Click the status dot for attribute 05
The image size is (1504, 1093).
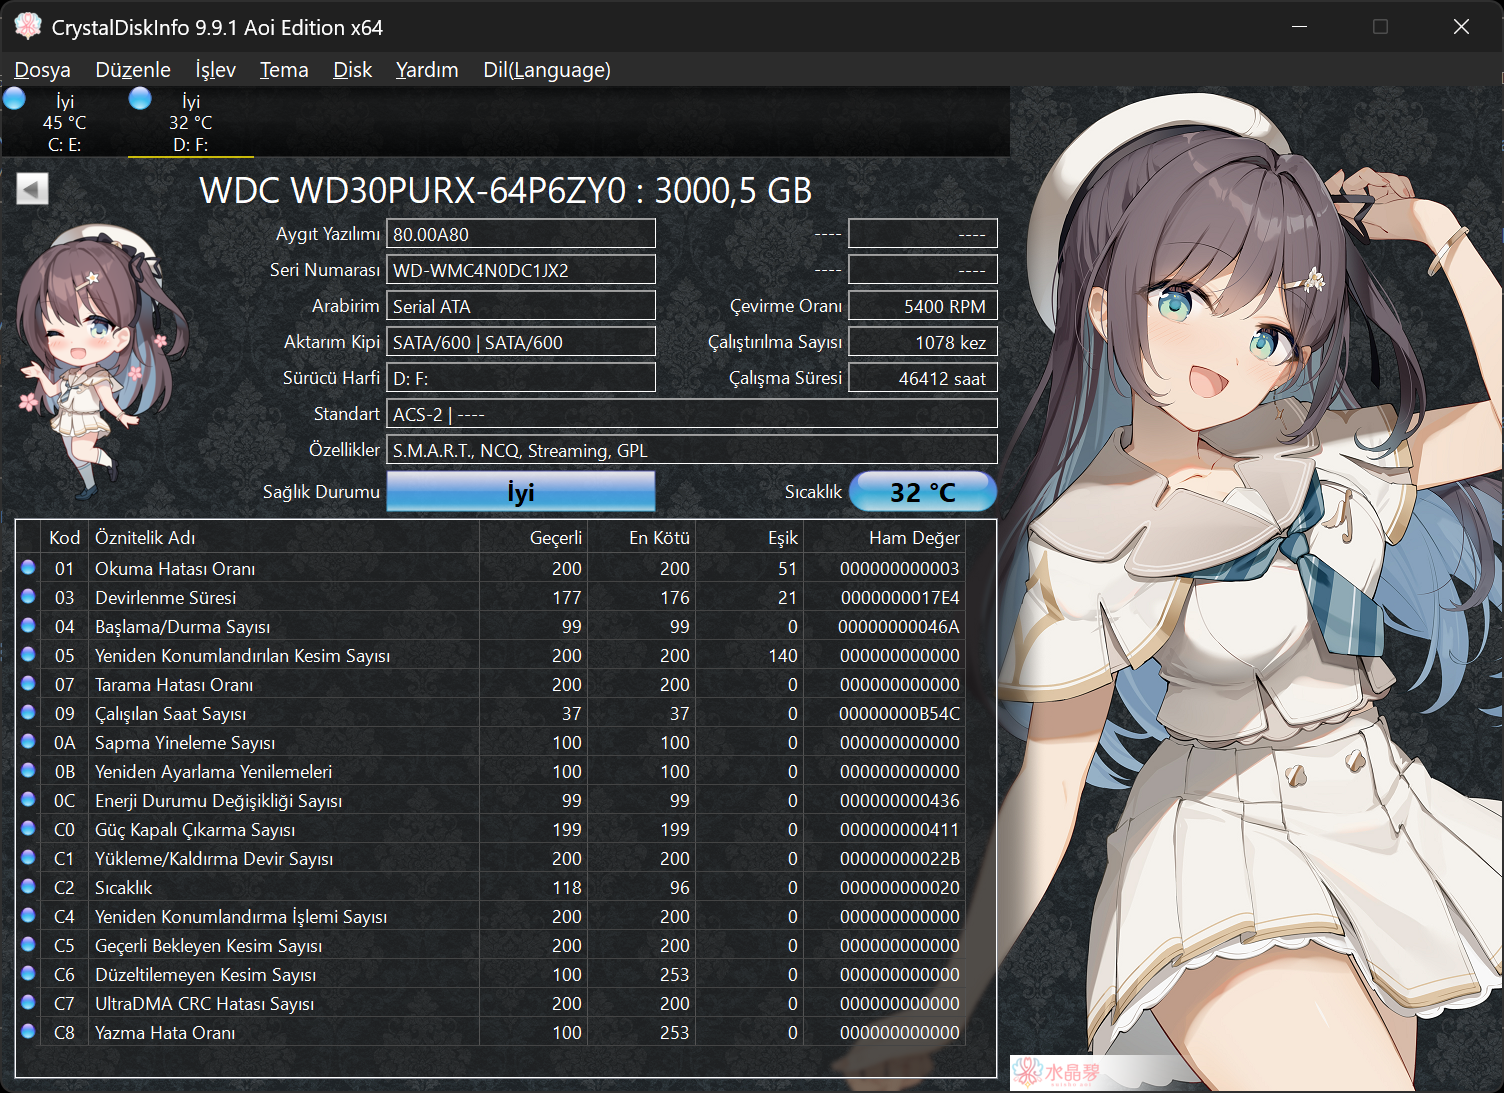[28, 654]
